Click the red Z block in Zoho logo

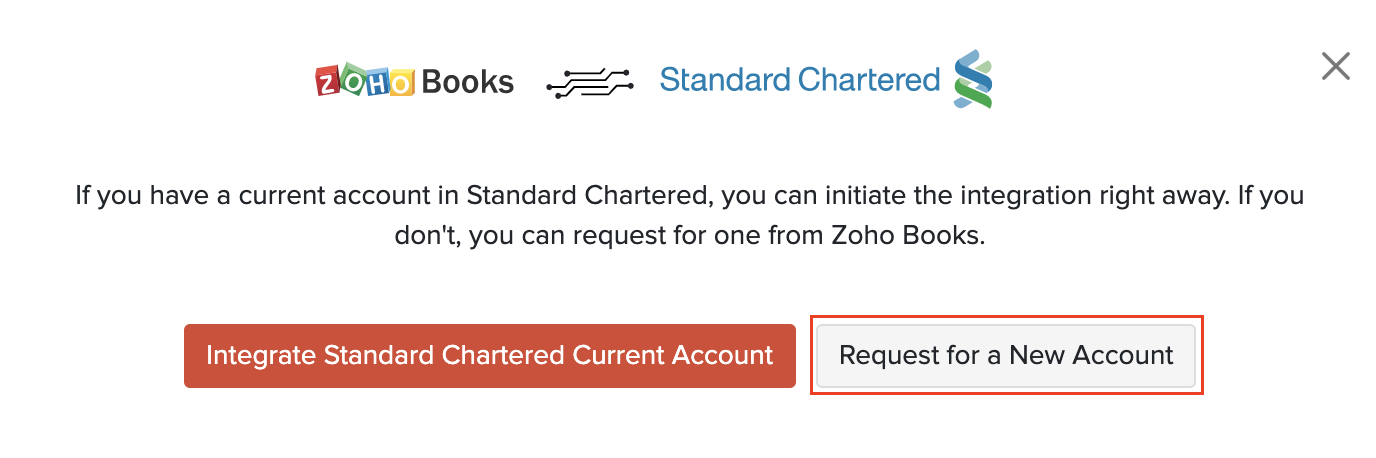pyautogui.click(x=329, y=82)
